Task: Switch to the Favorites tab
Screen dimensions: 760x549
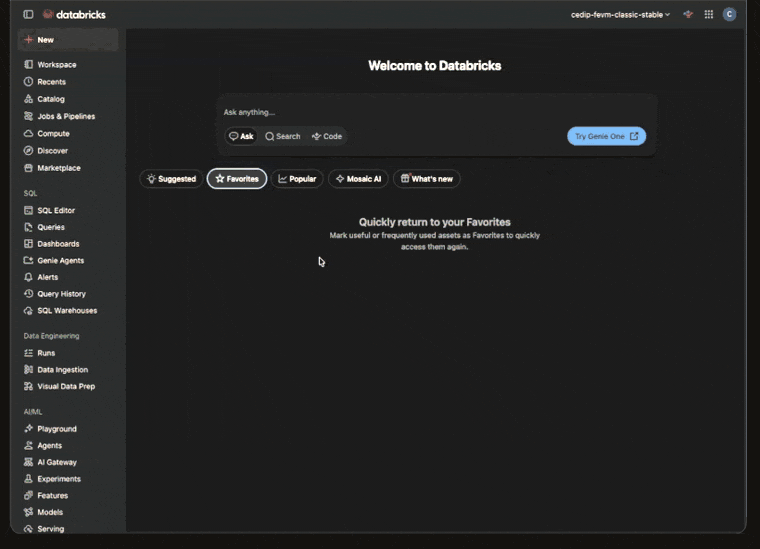Action: click(x=237, y=179)
